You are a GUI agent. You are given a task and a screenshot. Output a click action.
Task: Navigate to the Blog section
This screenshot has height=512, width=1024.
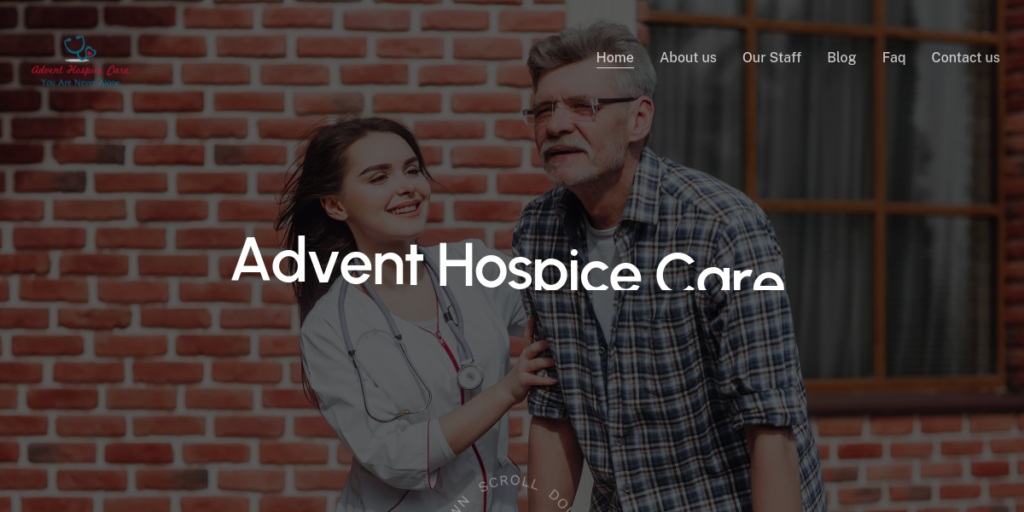click(x=841, y=57)
